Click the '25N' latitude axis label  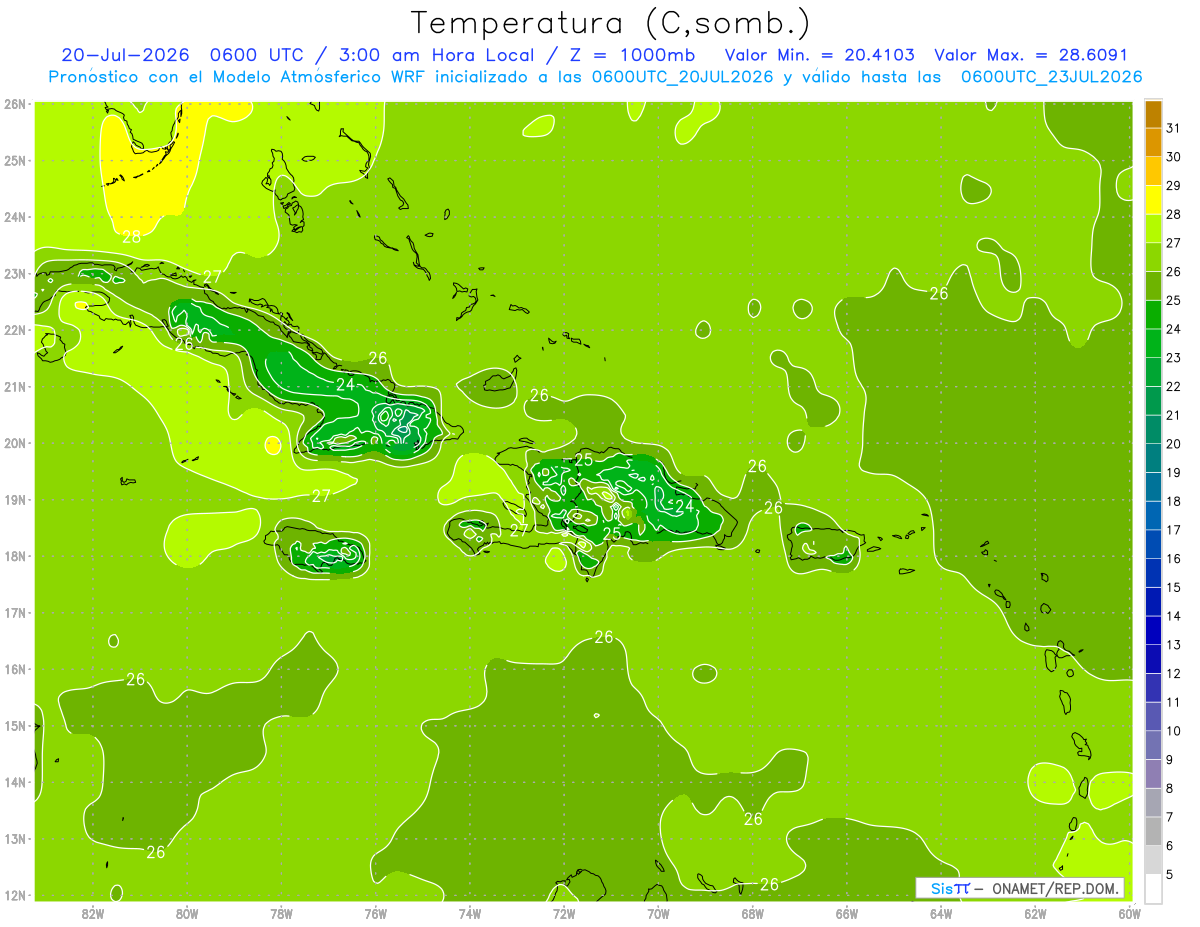(x=14, y=160)
